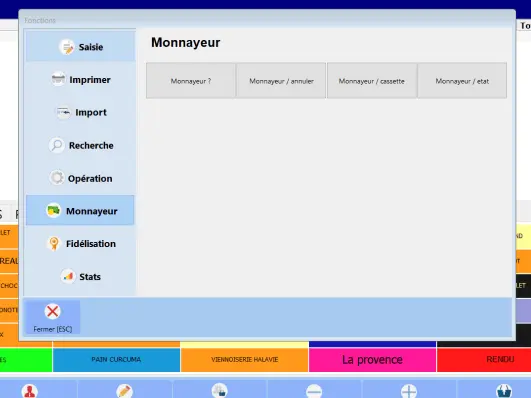Screen dimensions: 531x398
Task: Click the Stats chart icon
Action: (68, 276)
